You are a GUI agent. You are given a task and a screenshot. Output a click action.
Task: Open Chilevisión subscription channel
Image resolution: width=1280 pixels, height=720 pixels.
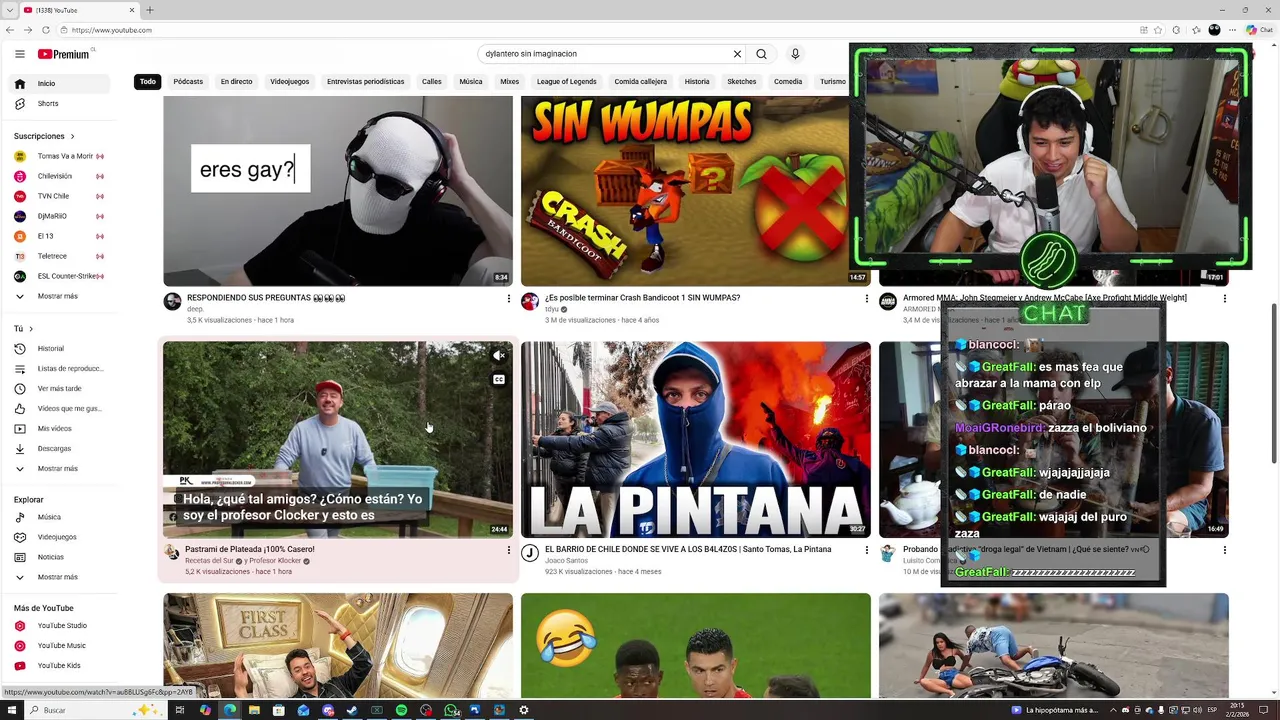pyautogui.click(x=60, y=177)
